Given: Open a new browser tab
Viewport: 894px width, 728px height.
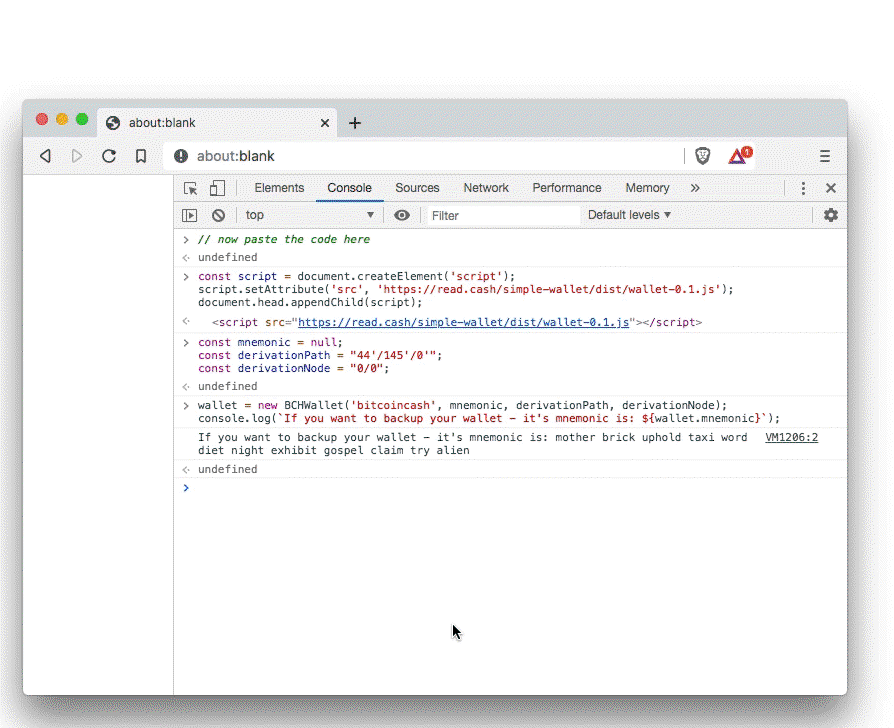Looking at the screenshot, I should (x=355, y=123).
